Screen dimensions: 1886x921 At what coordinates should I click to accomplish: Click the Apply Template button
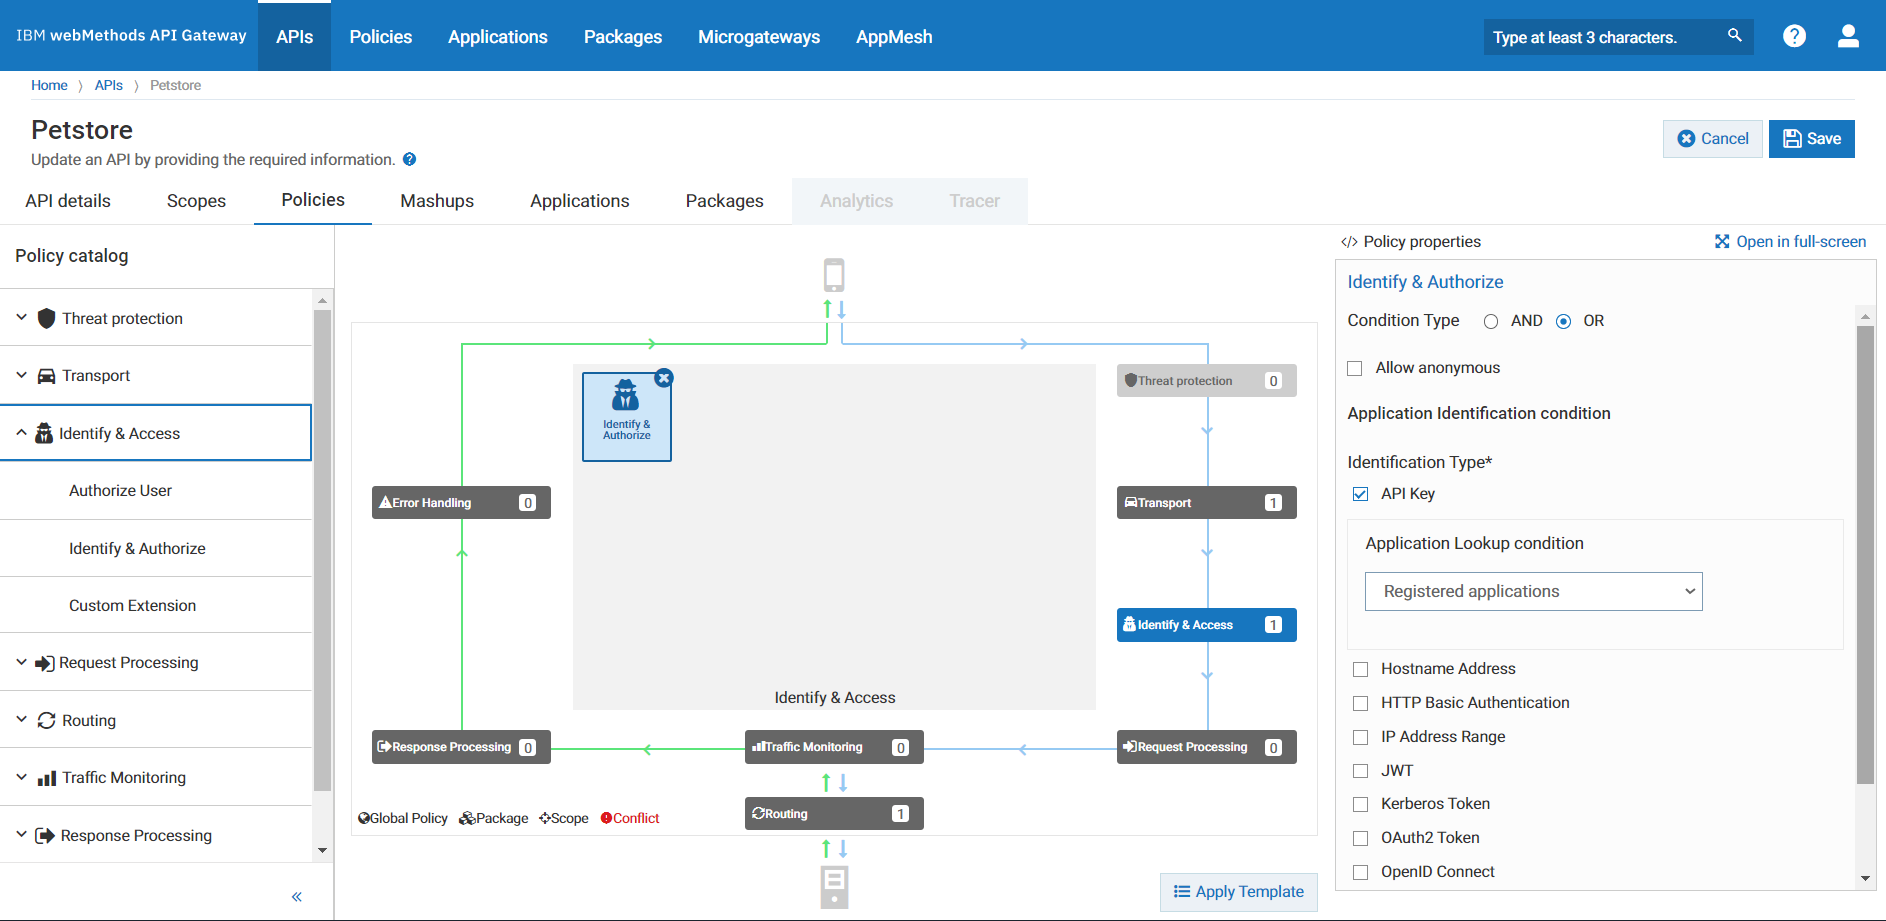point(1238,892)
